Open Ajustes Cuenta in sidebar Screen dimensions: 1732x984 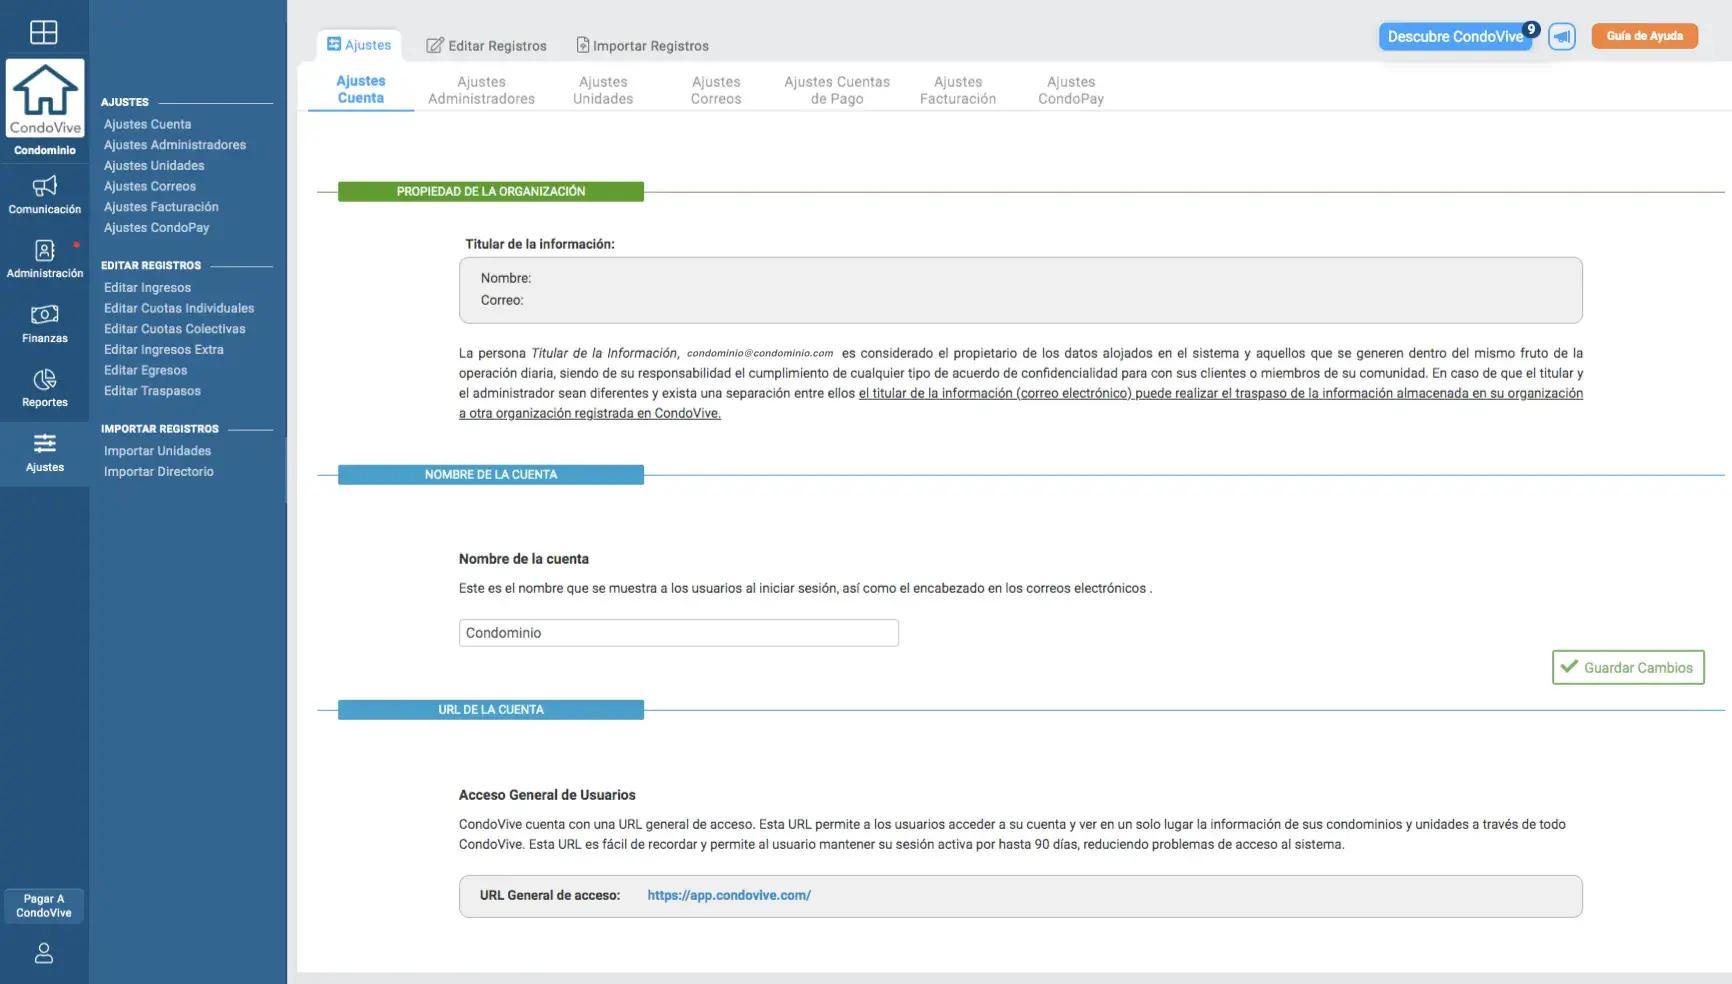click(x=147, y=124)
